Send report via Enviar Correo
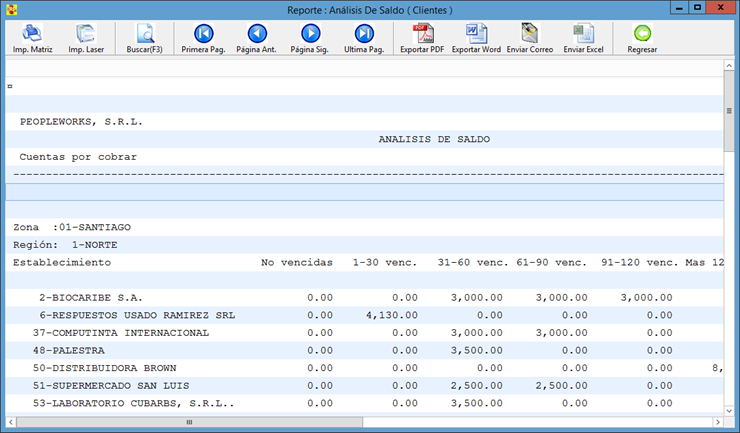Viewport: 740px width, 433px height. [529, 37]
